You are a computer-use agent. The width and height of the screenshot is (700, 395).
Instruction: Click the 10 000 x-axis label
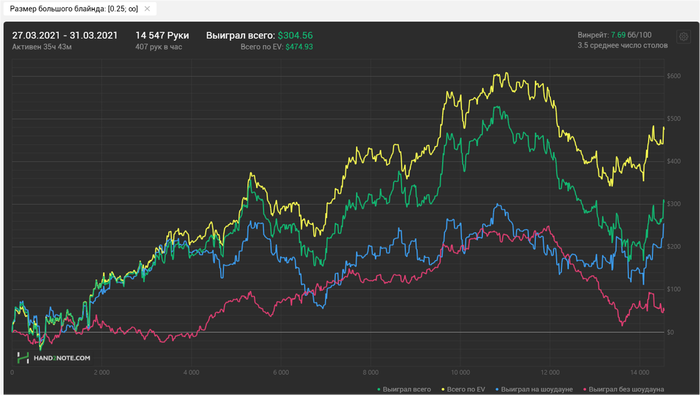click(460, 372)
